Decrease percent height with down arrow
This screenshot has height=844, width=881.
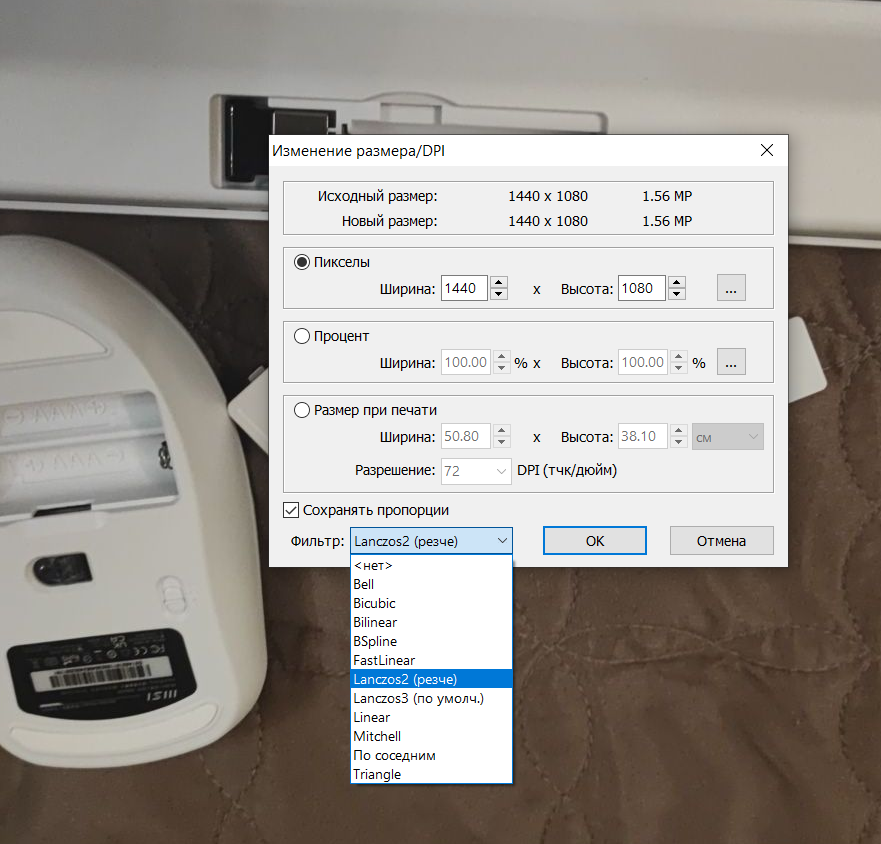(x=679, y=369)
